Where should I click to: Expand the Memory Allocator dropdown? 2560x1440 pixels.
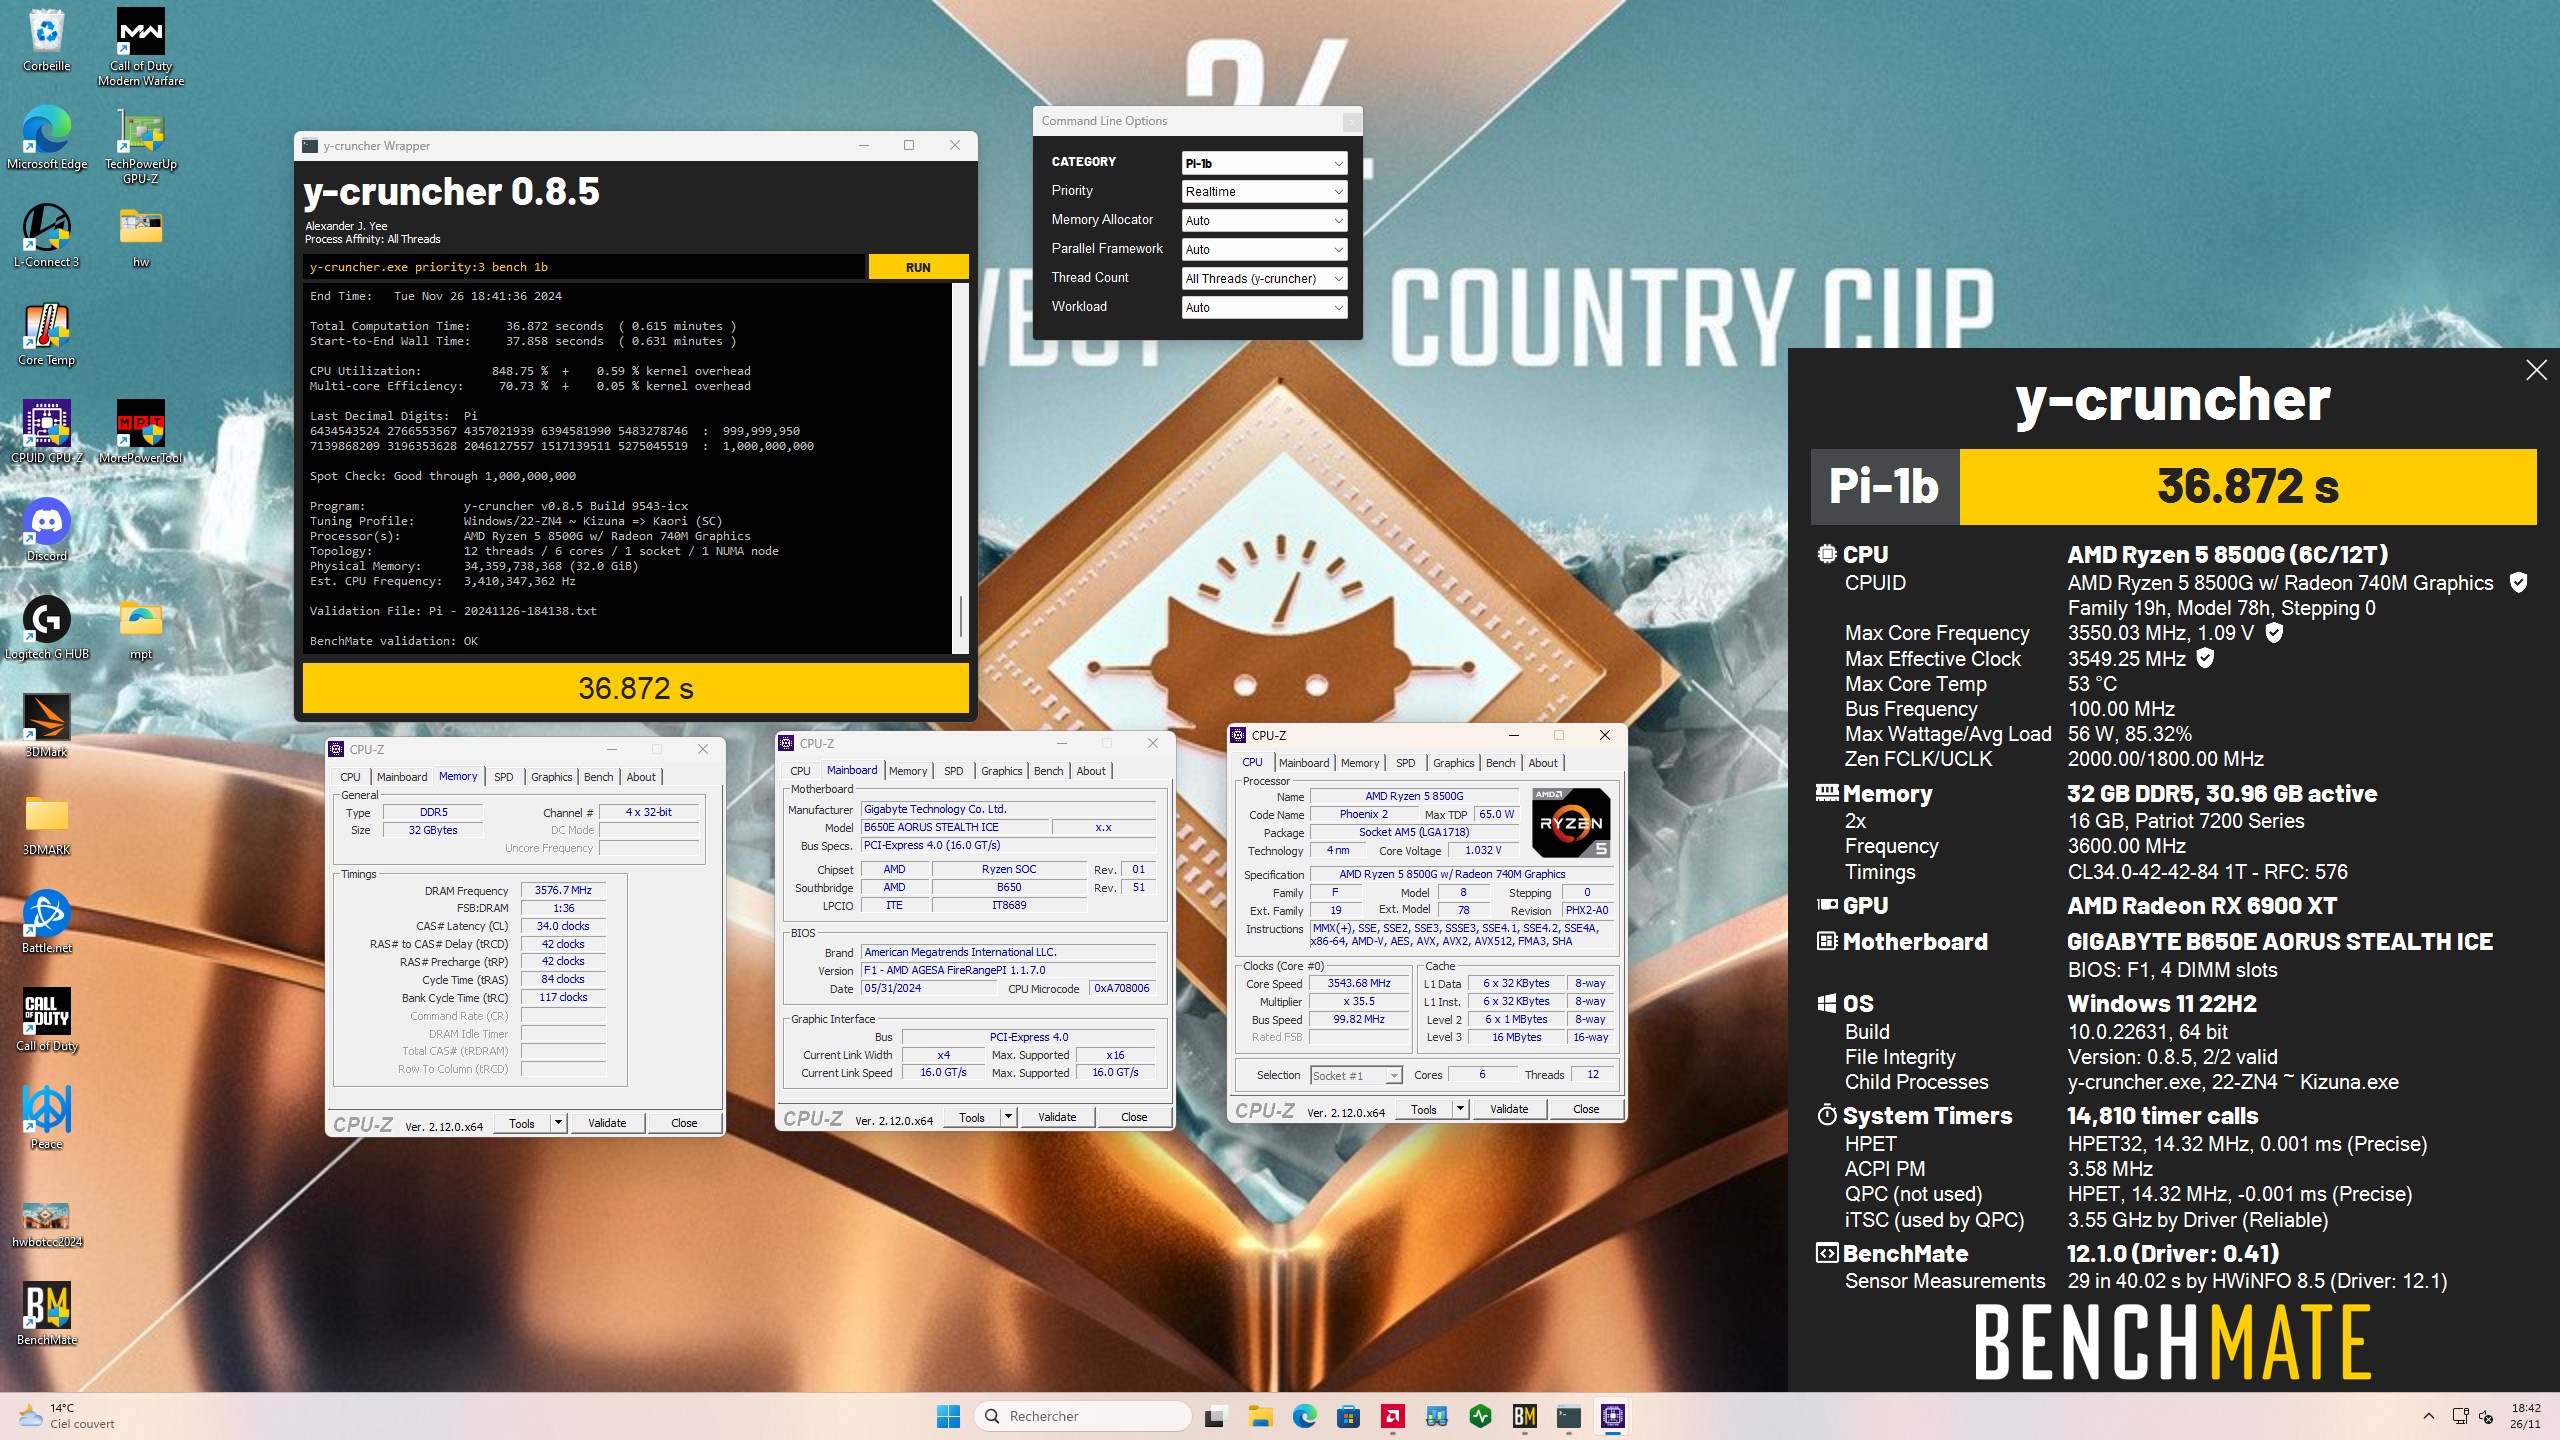[1264, 221]
